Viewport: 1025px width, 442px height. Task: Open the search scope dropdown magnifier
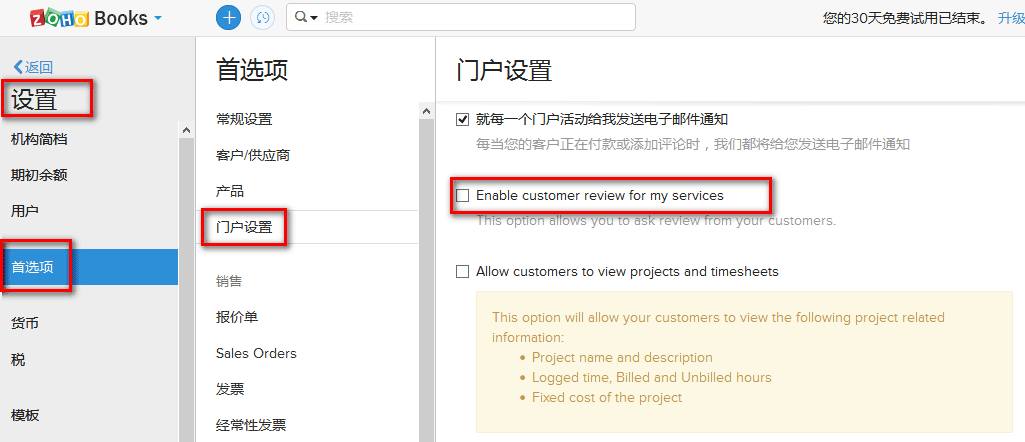pyautogui.click(x=305, y=18)
